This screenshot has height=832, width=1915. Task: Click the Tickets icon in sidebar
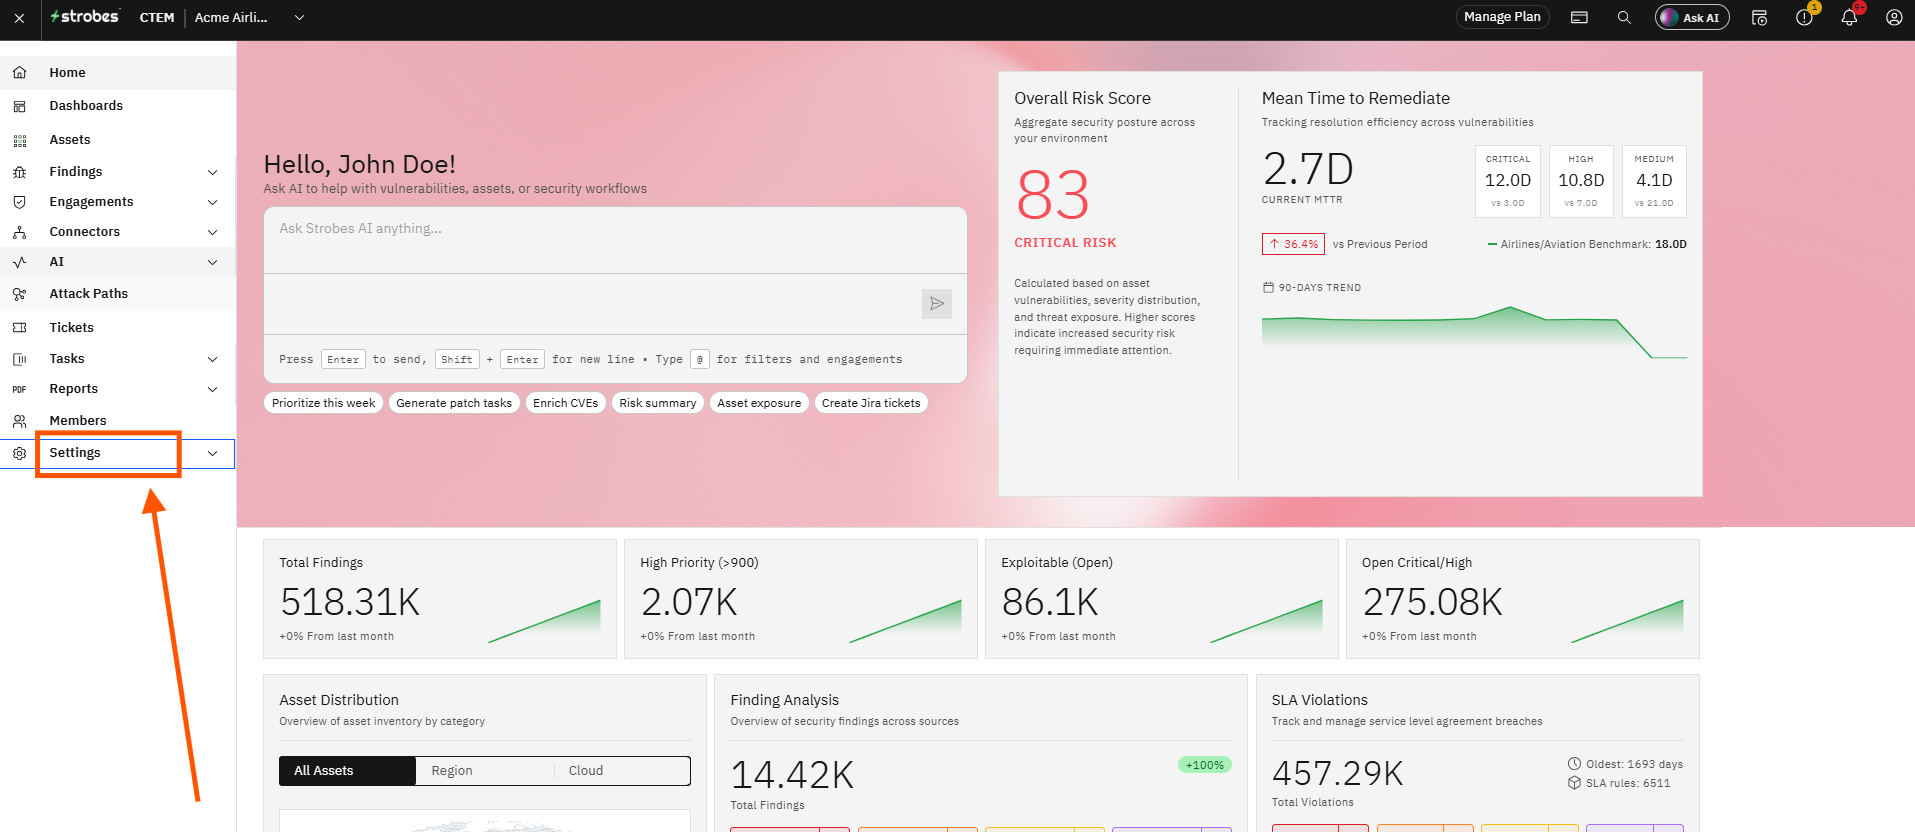[19, 328]
